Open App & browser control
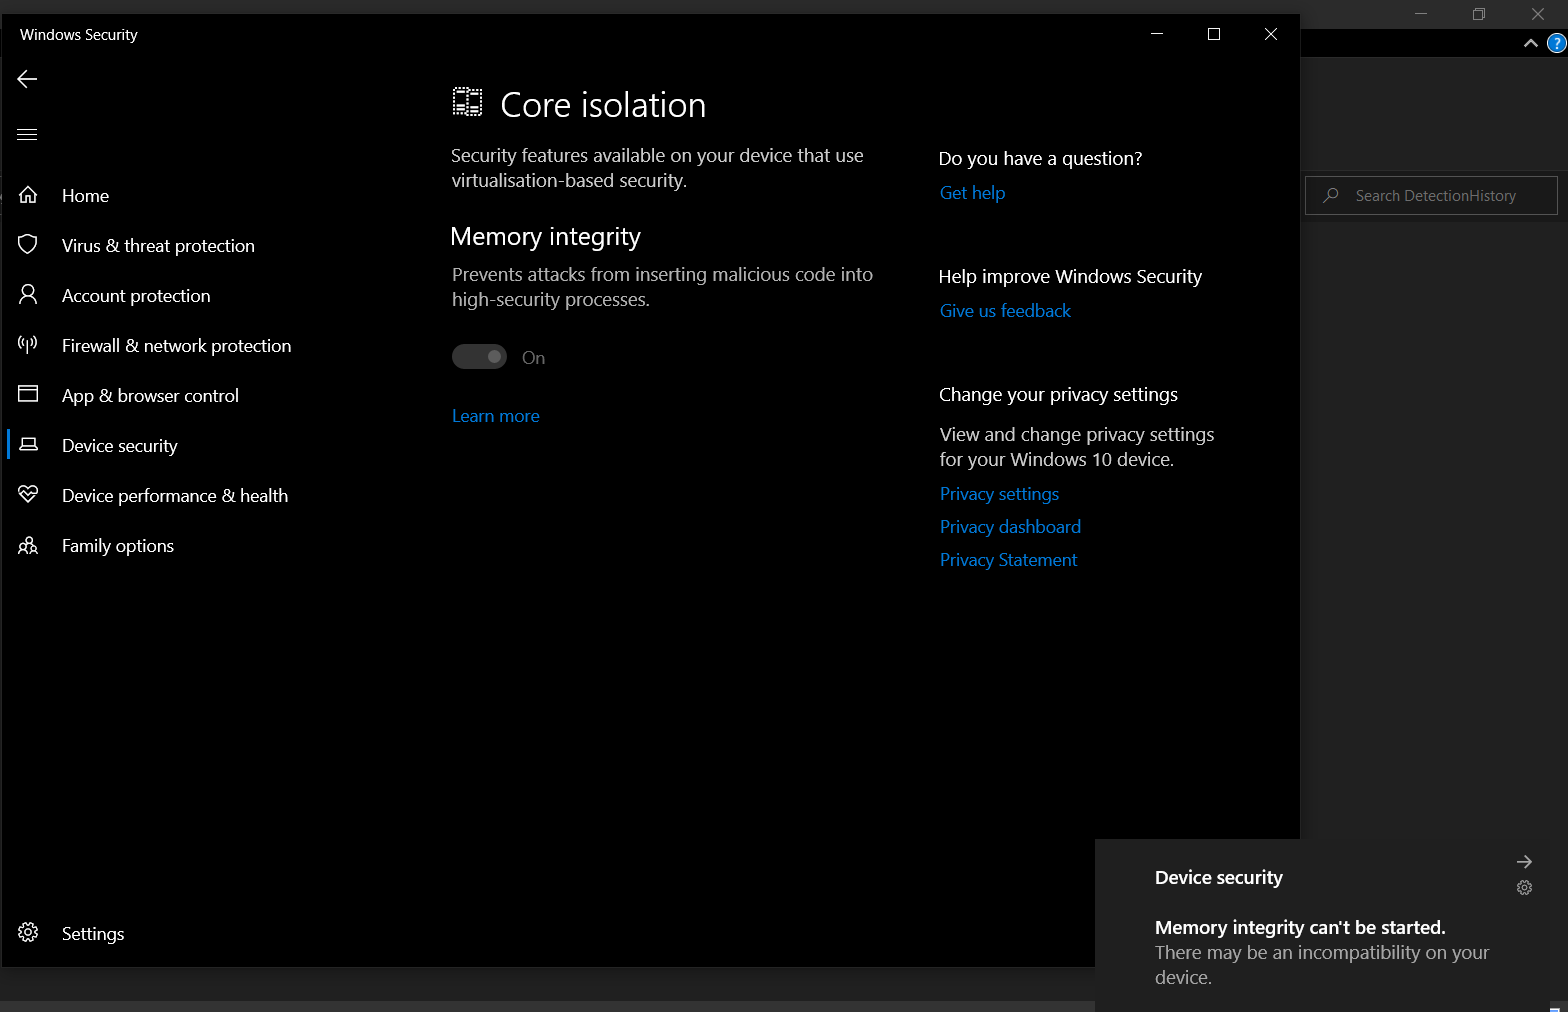 click(x=150, y=395)
